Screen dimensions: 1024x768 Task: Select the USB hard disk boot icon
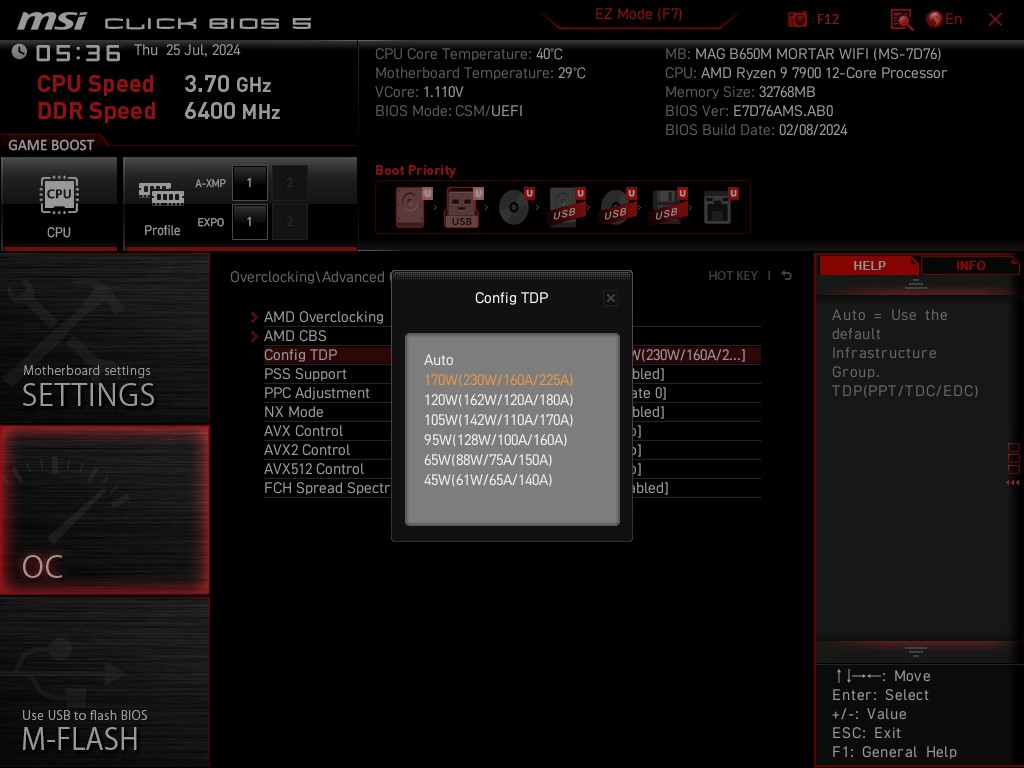click(566, 207)
